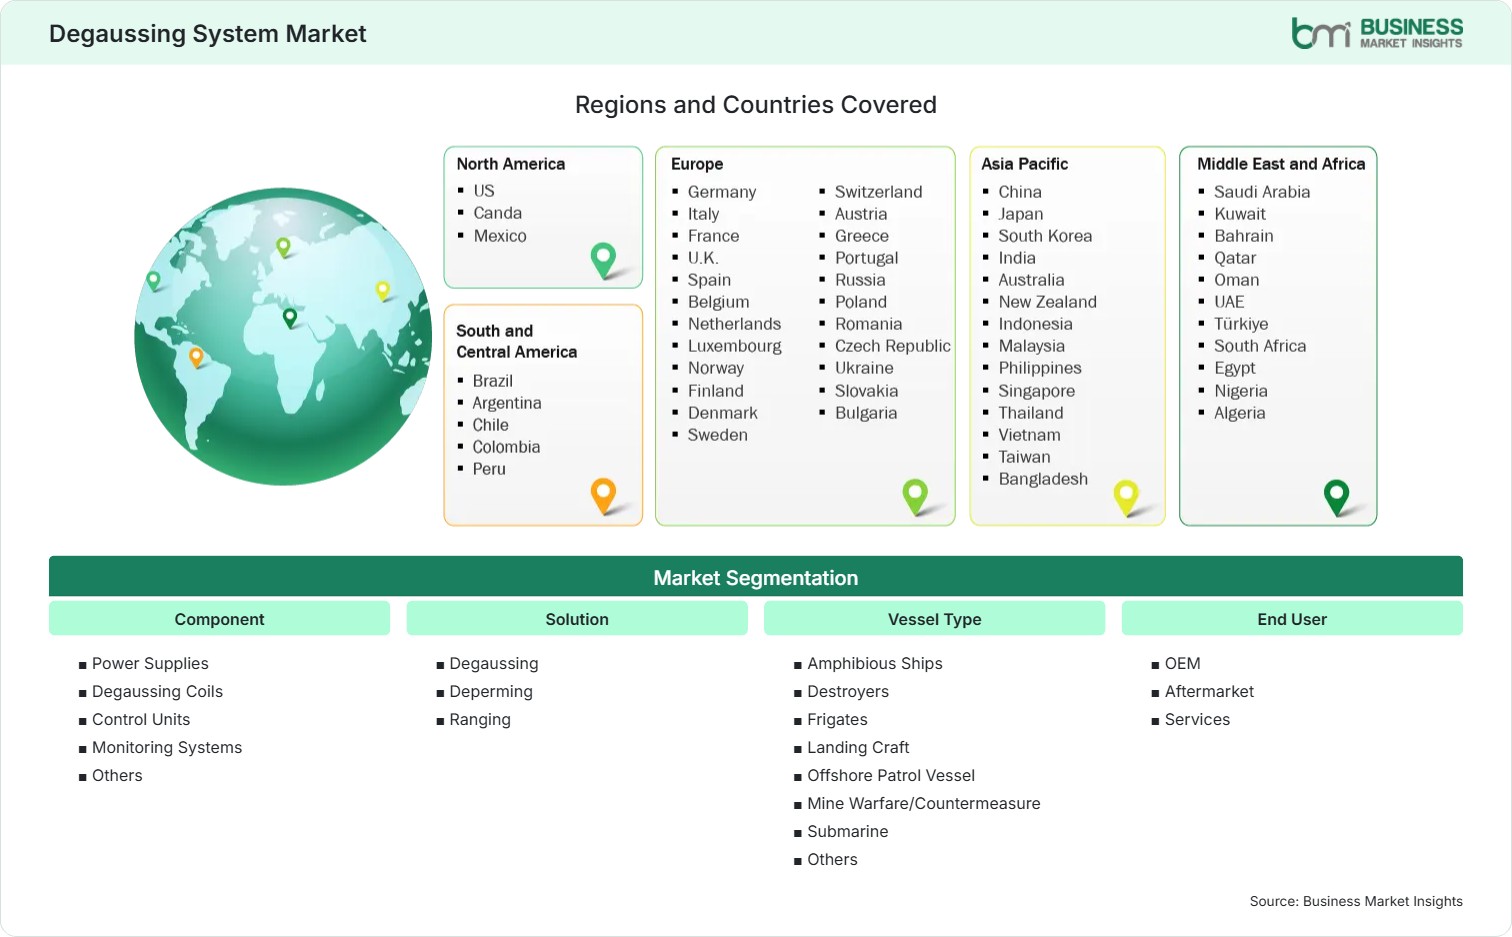Viewport: 1512px width, 937px height.
Task: Click 'Canda' in North America list
Action: [498, 213]
